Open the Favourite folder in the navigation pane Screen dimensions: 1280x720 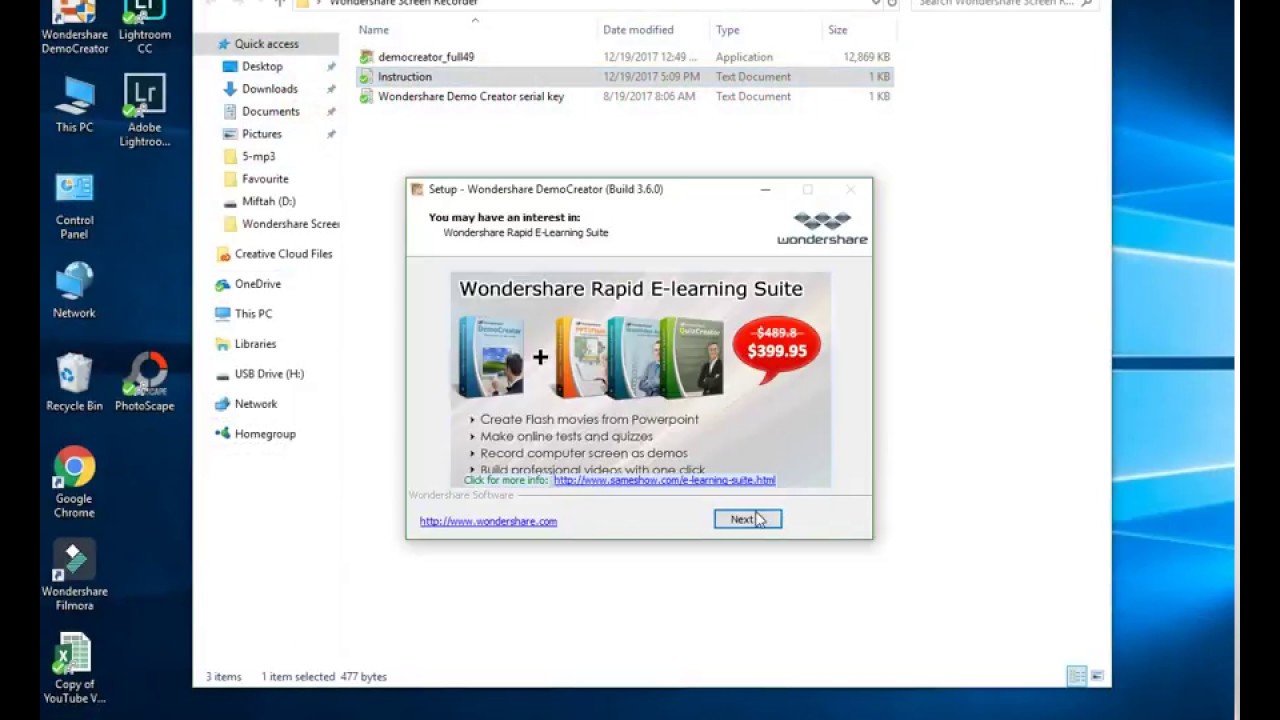click(x=265, y=179)
